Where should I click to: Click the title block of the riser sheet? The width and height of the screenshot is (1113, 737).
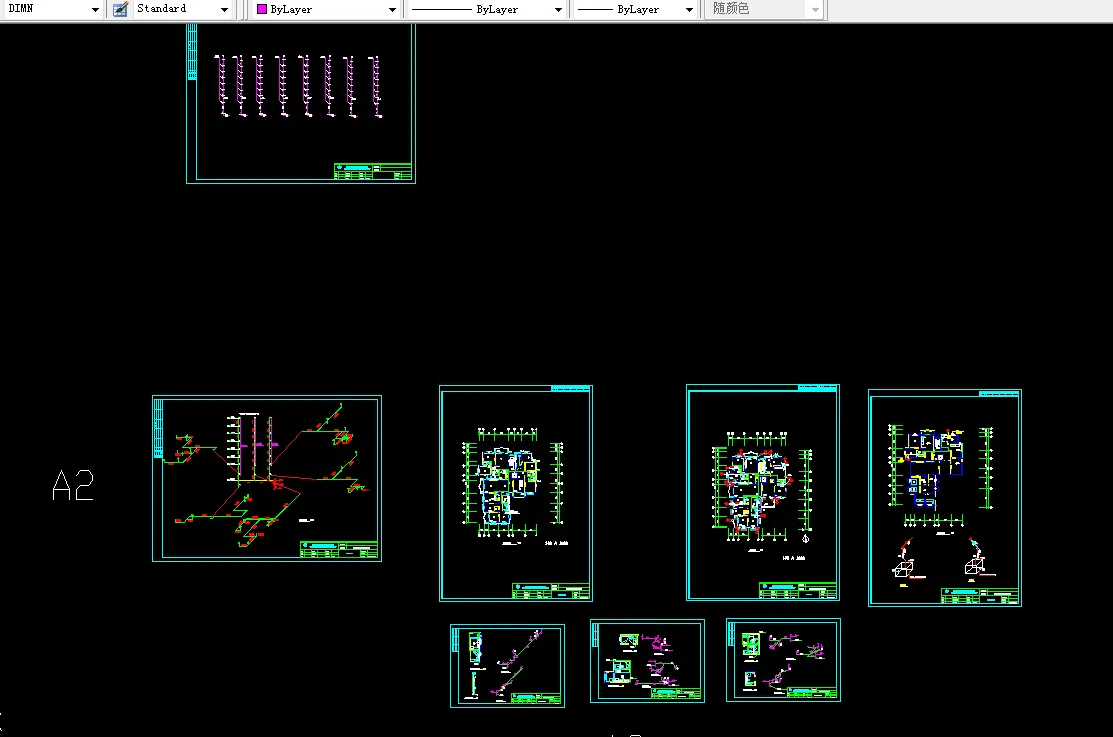click(373, 171)
